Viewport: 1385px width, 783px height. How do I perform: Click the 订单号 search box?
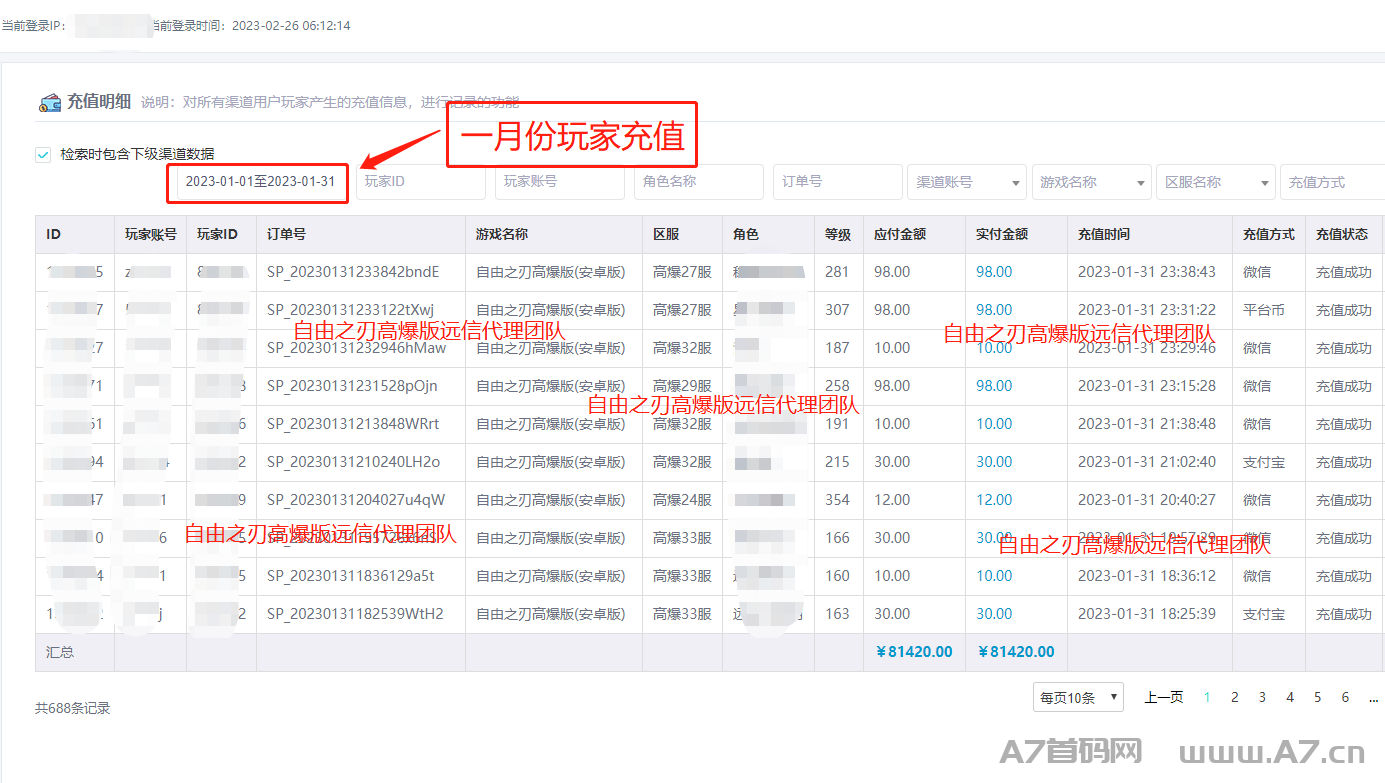click(837, 182)
